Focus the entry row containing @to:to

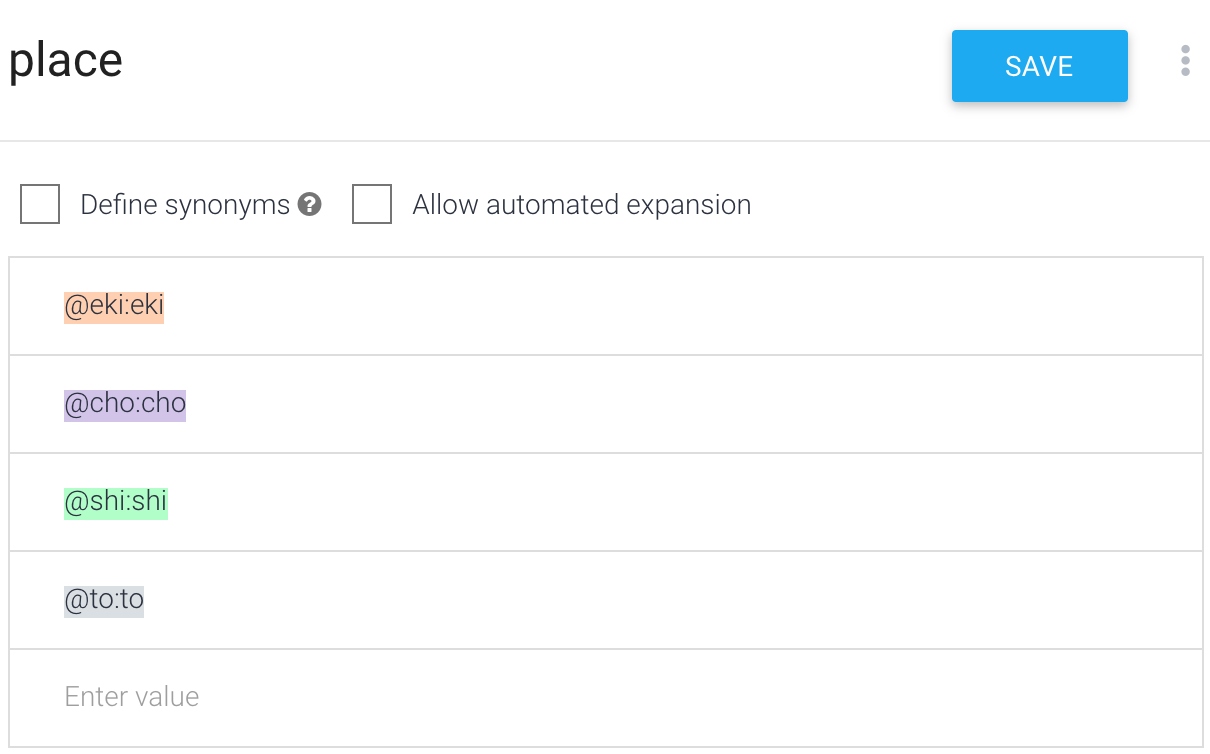pos(606,600)
